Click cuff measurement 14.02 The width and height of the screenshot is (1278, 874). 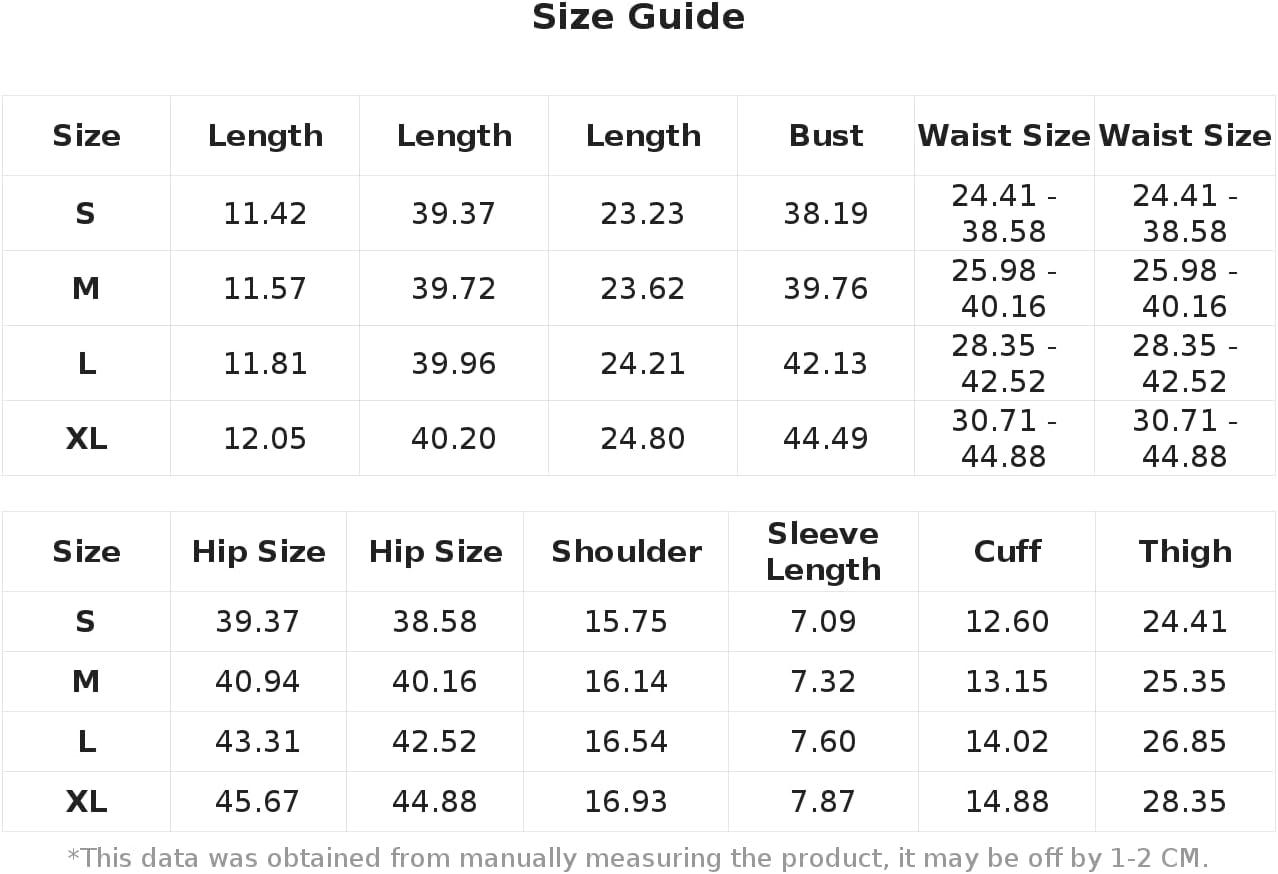click(1007, 742)
